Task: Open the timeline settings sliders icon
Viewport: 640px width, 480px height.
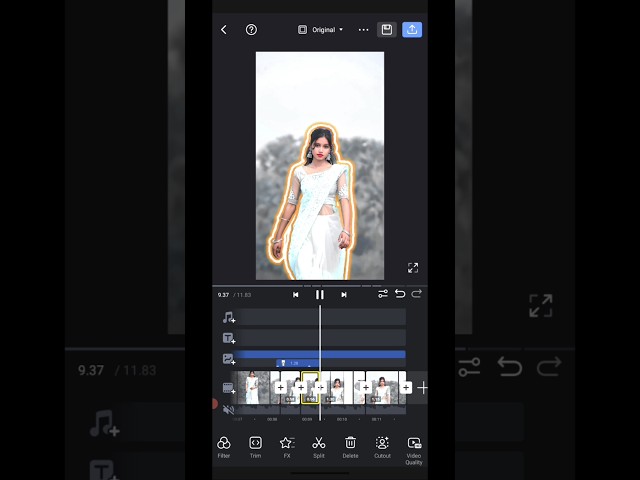Action: pos(383,294)
